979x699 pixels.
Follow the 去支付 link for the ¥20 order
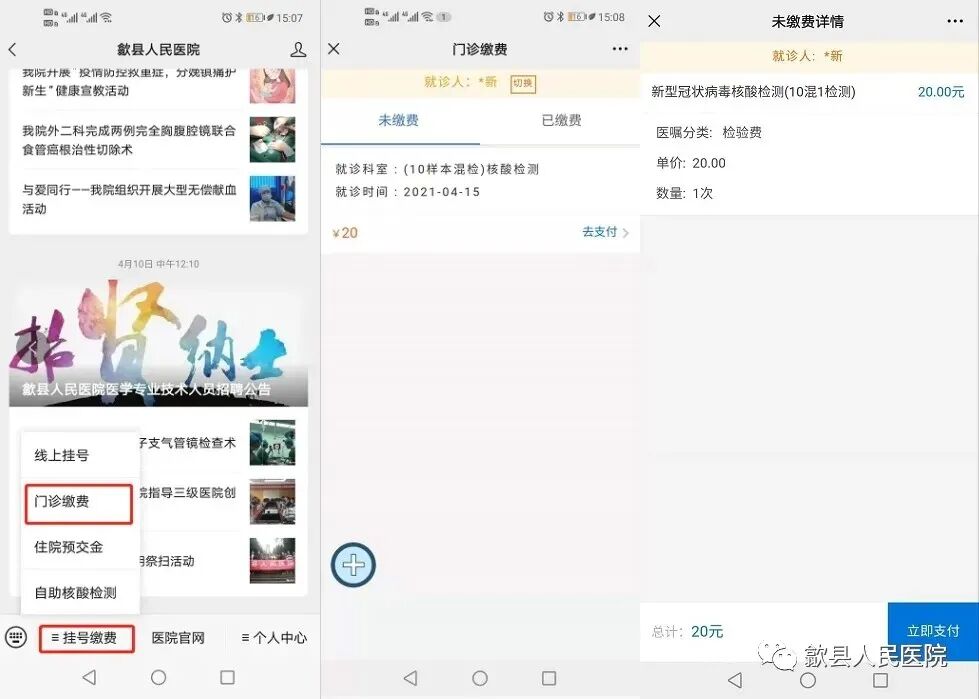tap(600, 231)
